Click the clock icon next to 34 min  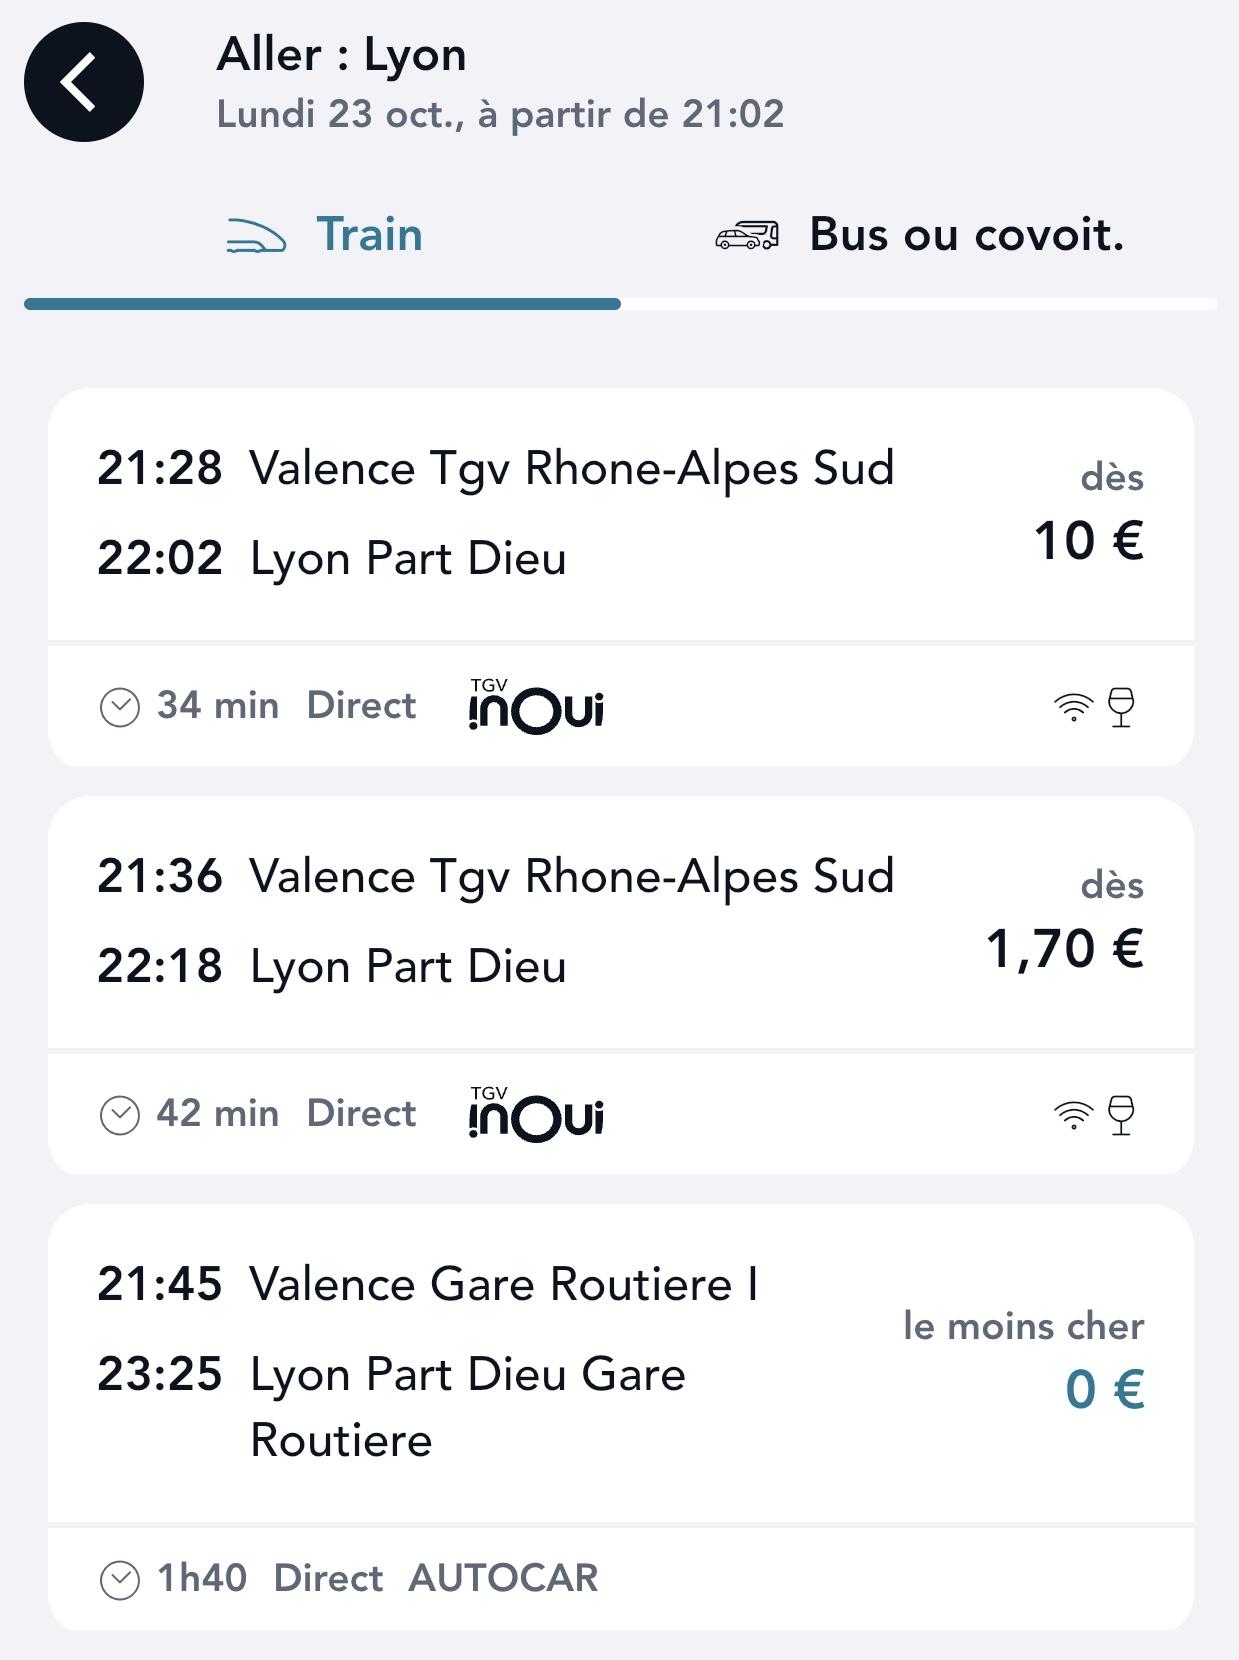[120, 707]
